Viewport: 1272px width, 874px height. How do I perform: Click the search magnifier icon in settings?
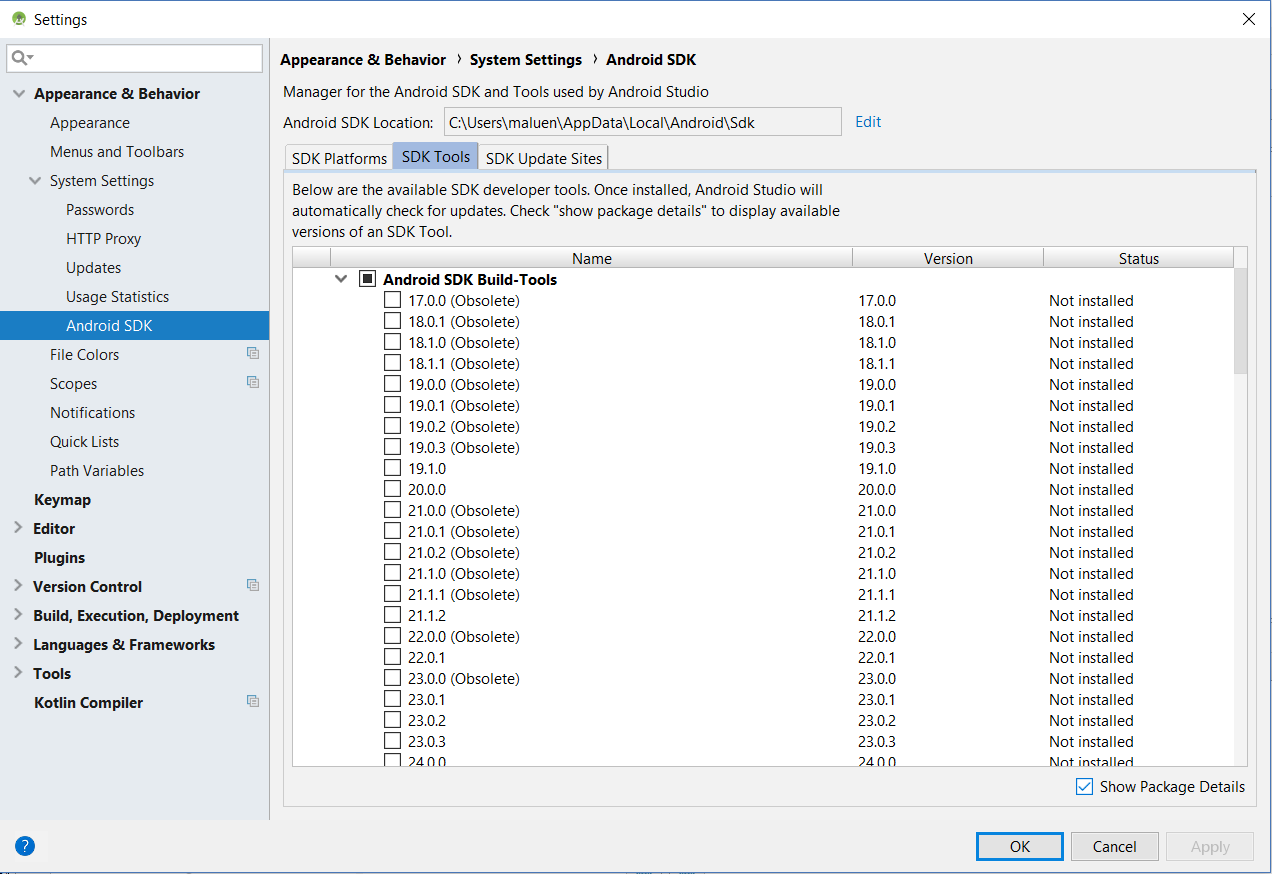21,59
